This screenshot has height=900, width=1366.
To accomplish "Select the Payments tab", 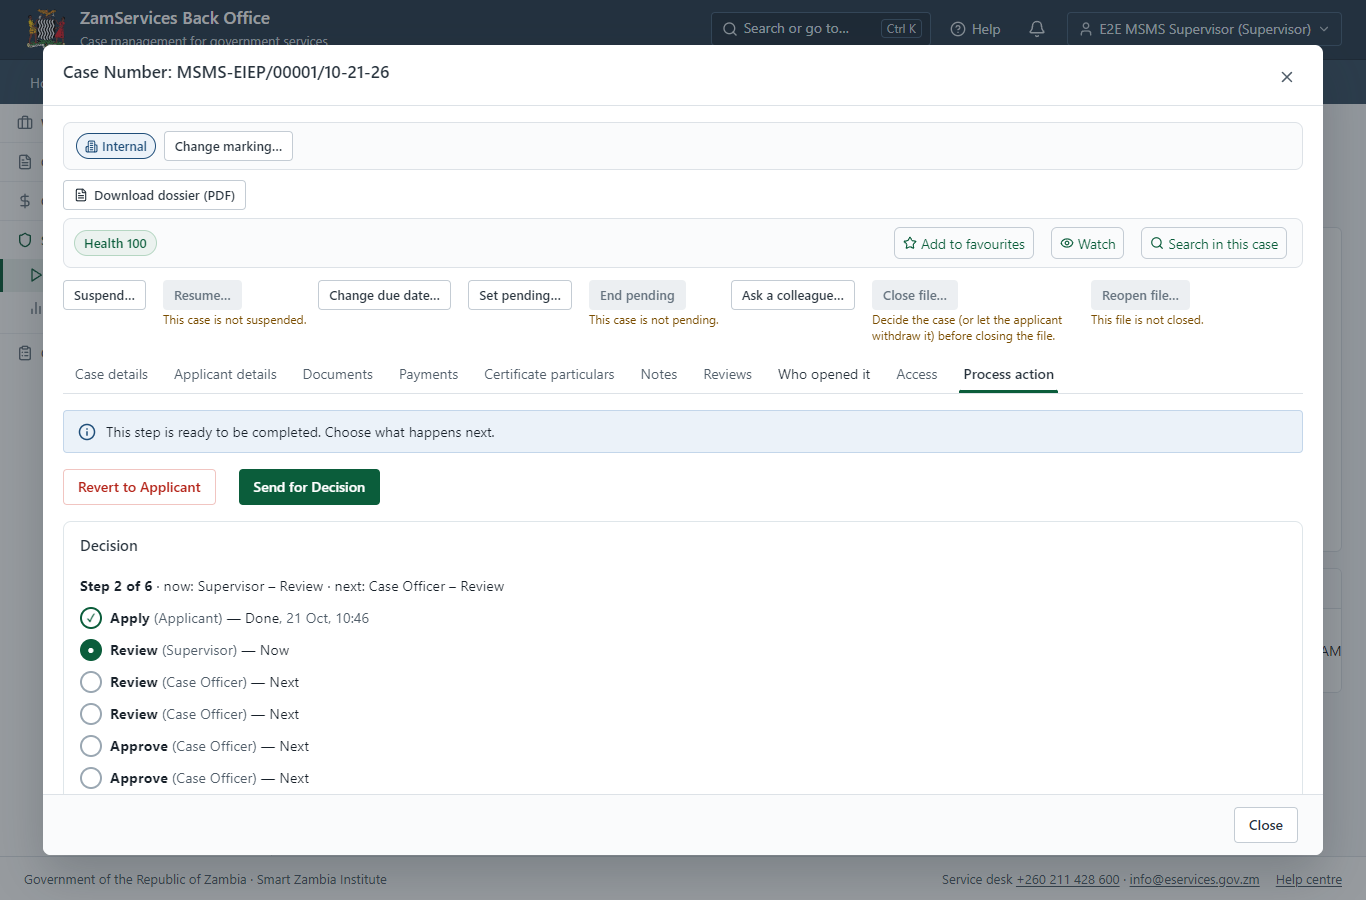I will point(428,374).
